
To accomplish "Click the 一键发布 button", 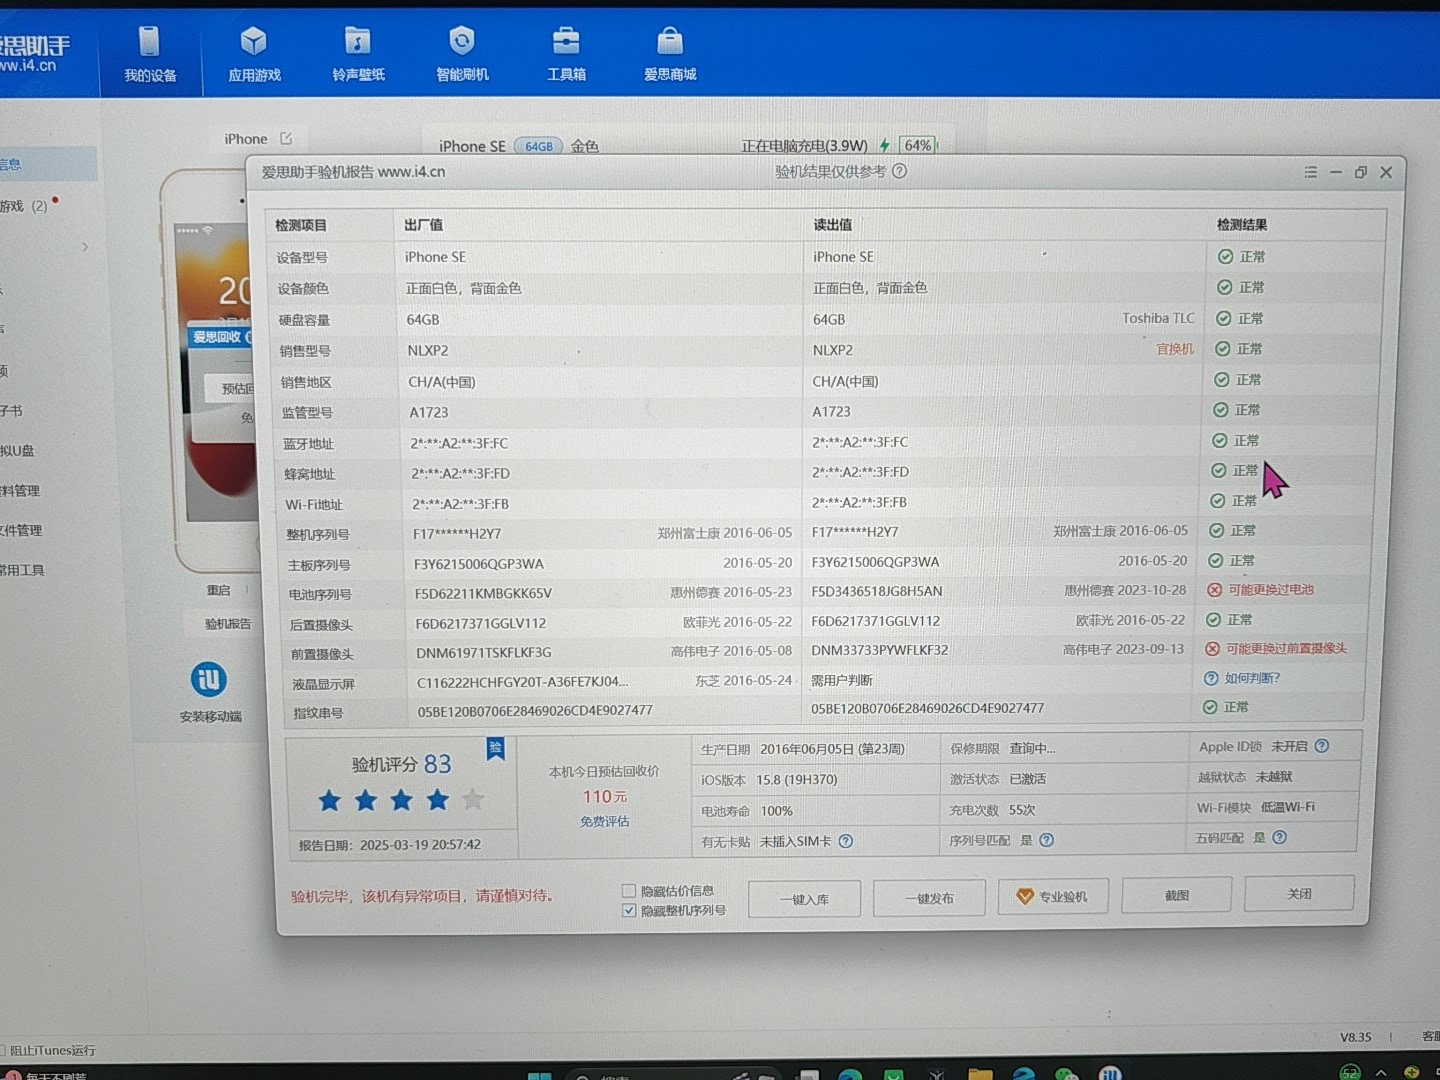I will [x=929, y=898].
